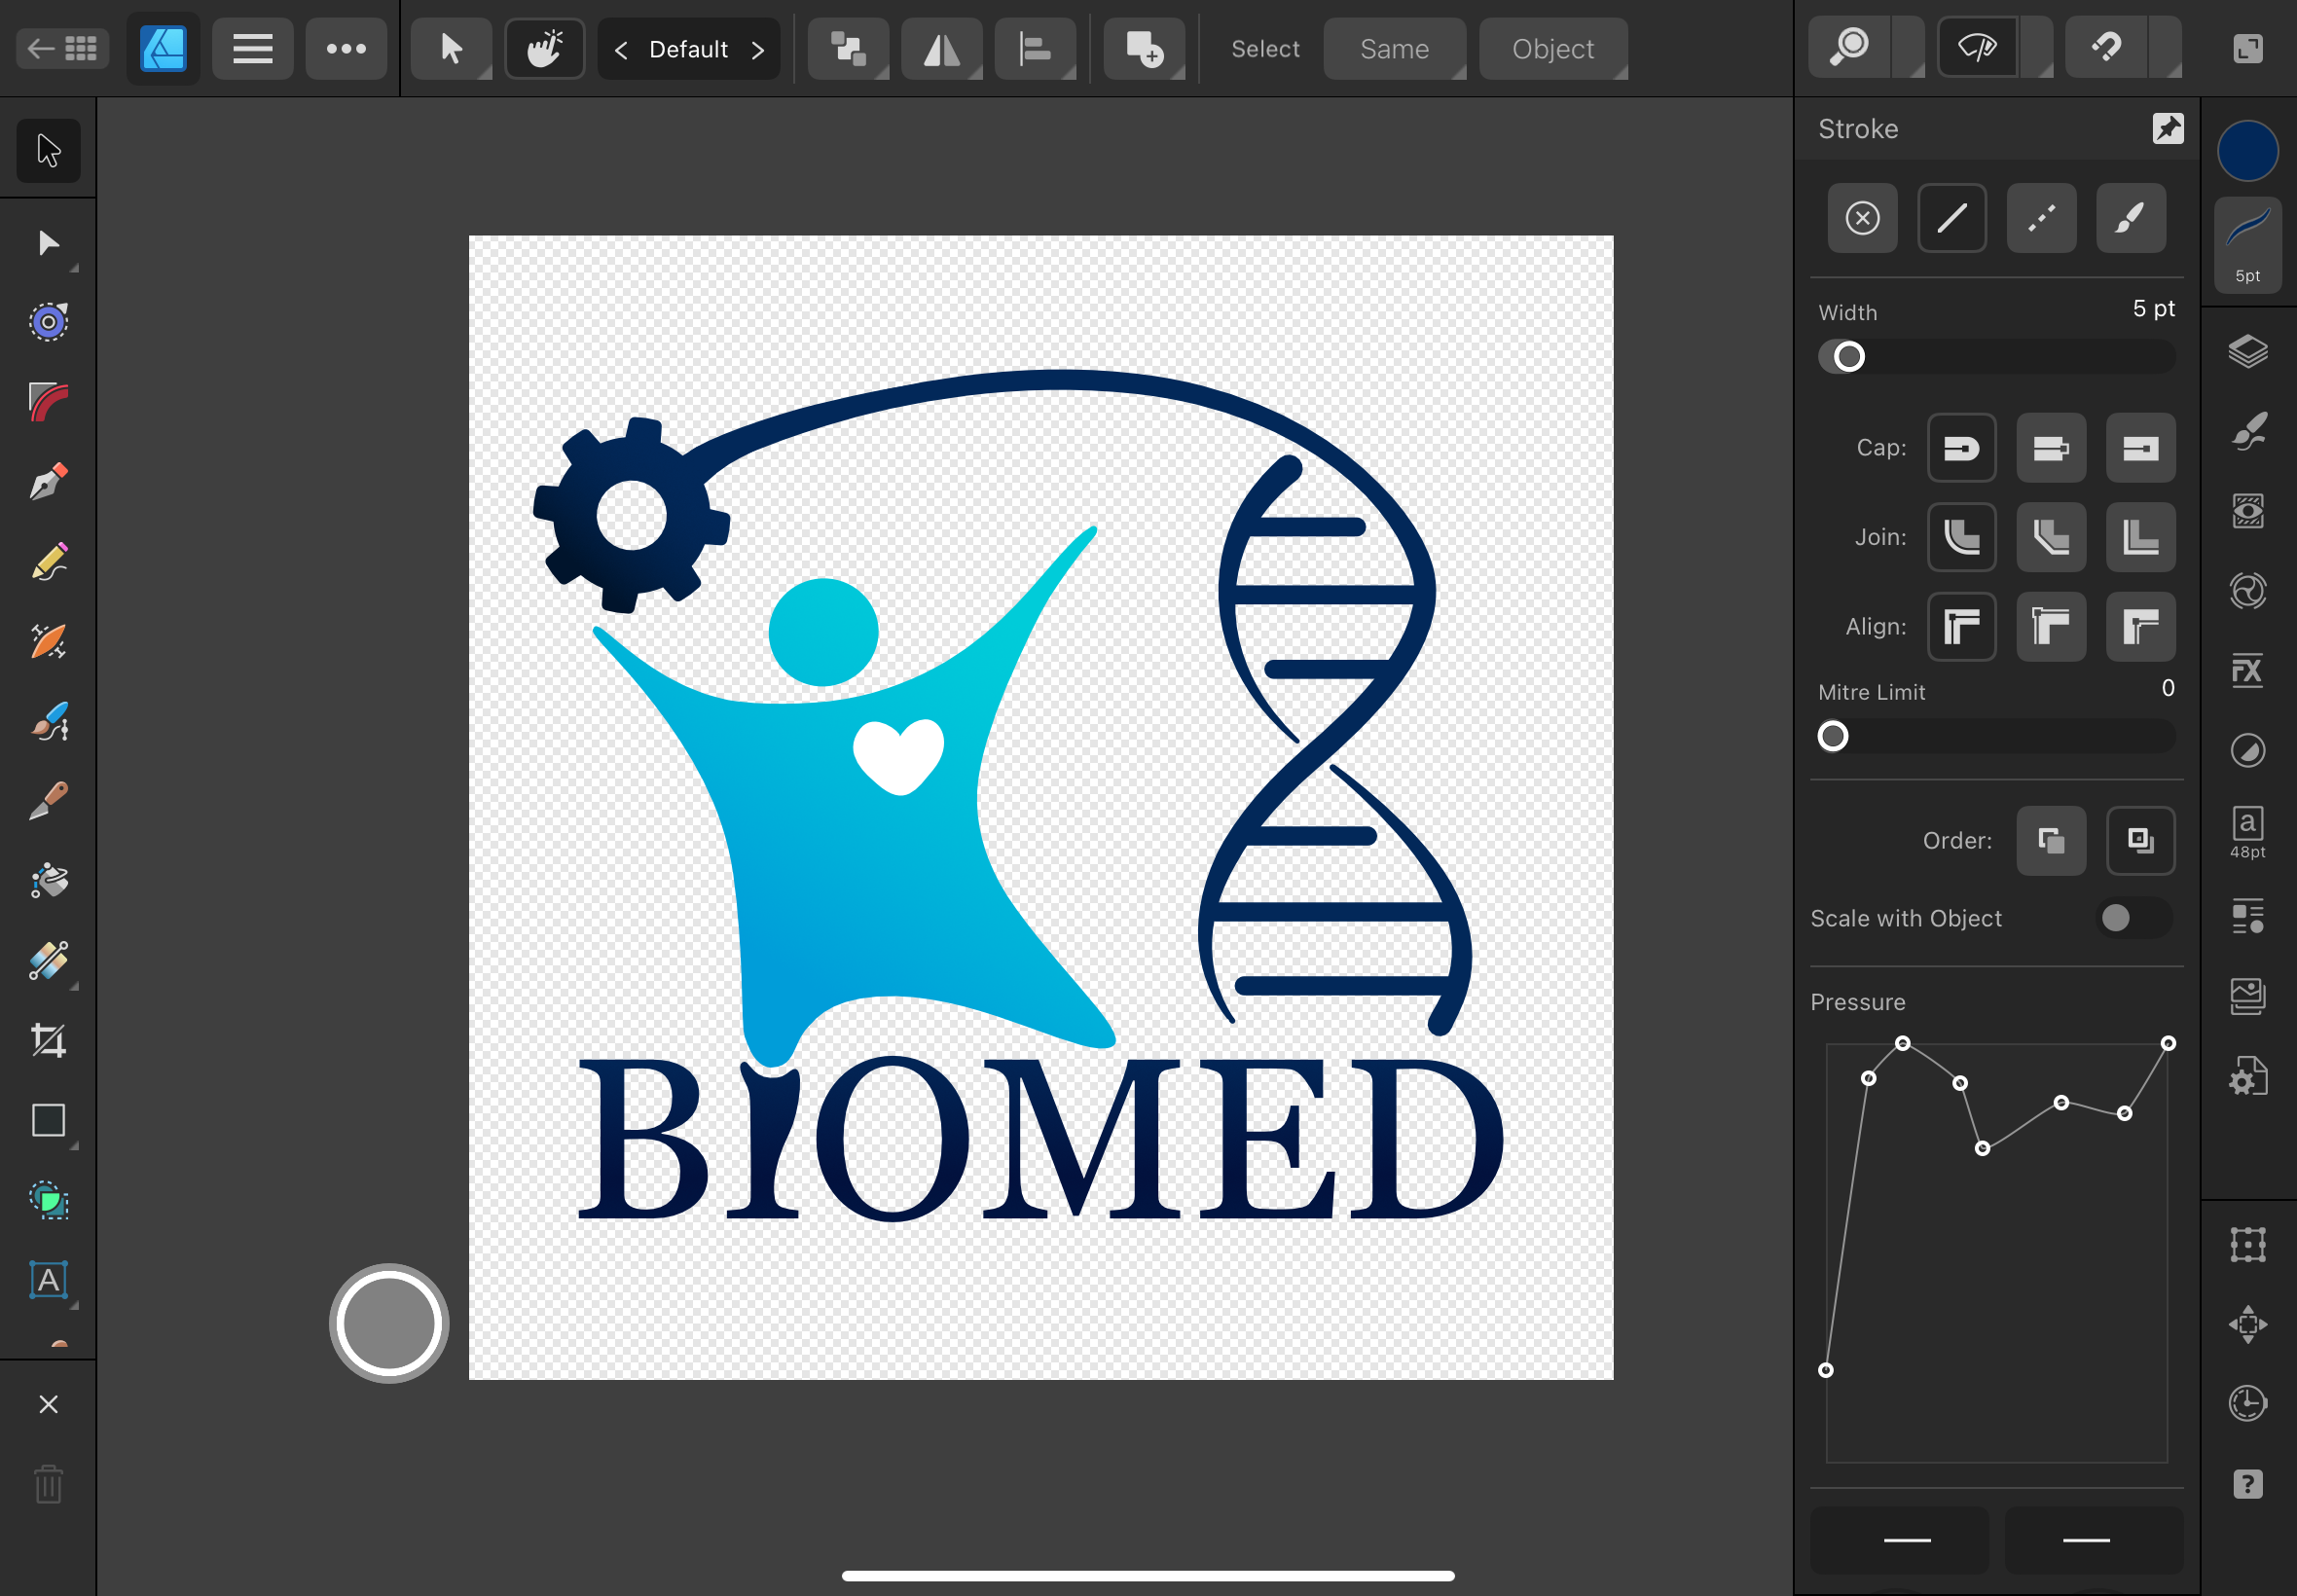Select the Node tool
Viewport: 2297px width, 1596px height.
click(x=48, y=243)
